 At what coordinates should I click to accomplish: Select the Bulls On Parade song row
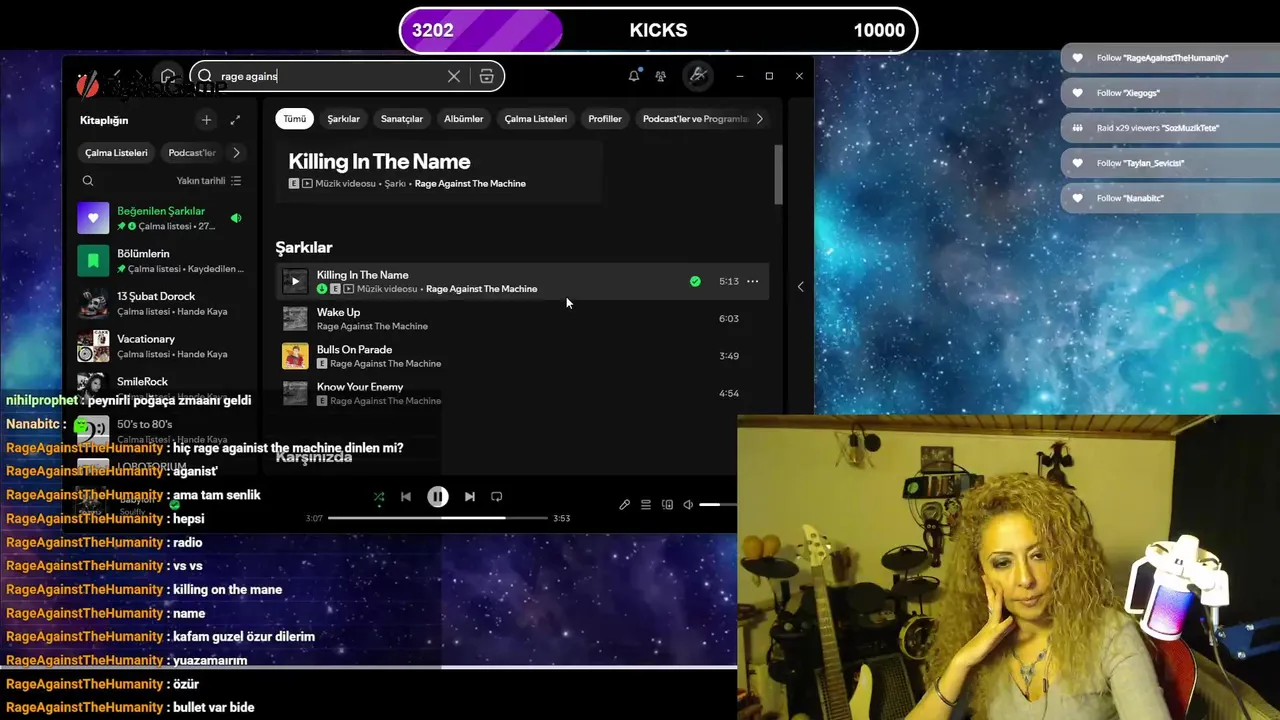coord(520,356)
